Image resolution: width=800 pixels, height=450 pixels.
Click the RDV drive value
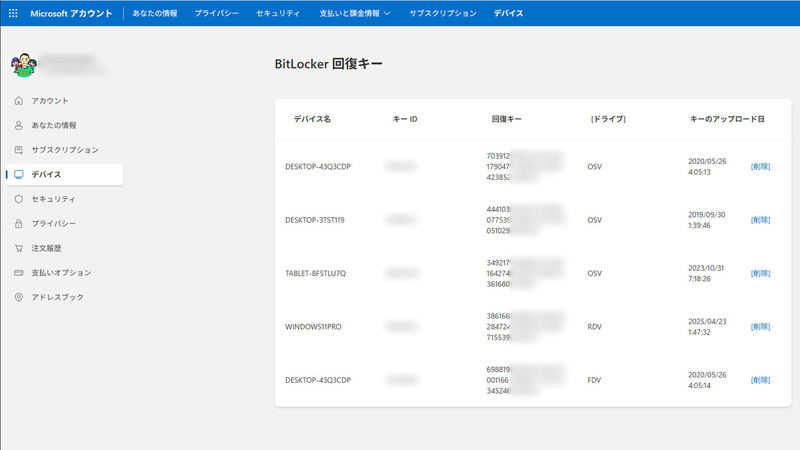(x=594, y=327)
